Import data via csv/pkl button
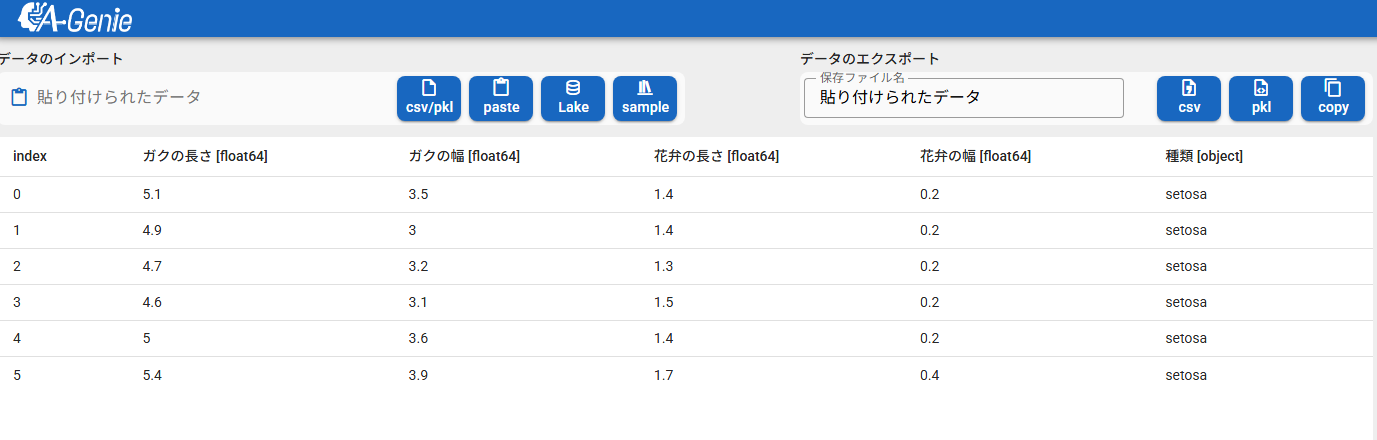 pyautogui.click(x=429, y=98)
